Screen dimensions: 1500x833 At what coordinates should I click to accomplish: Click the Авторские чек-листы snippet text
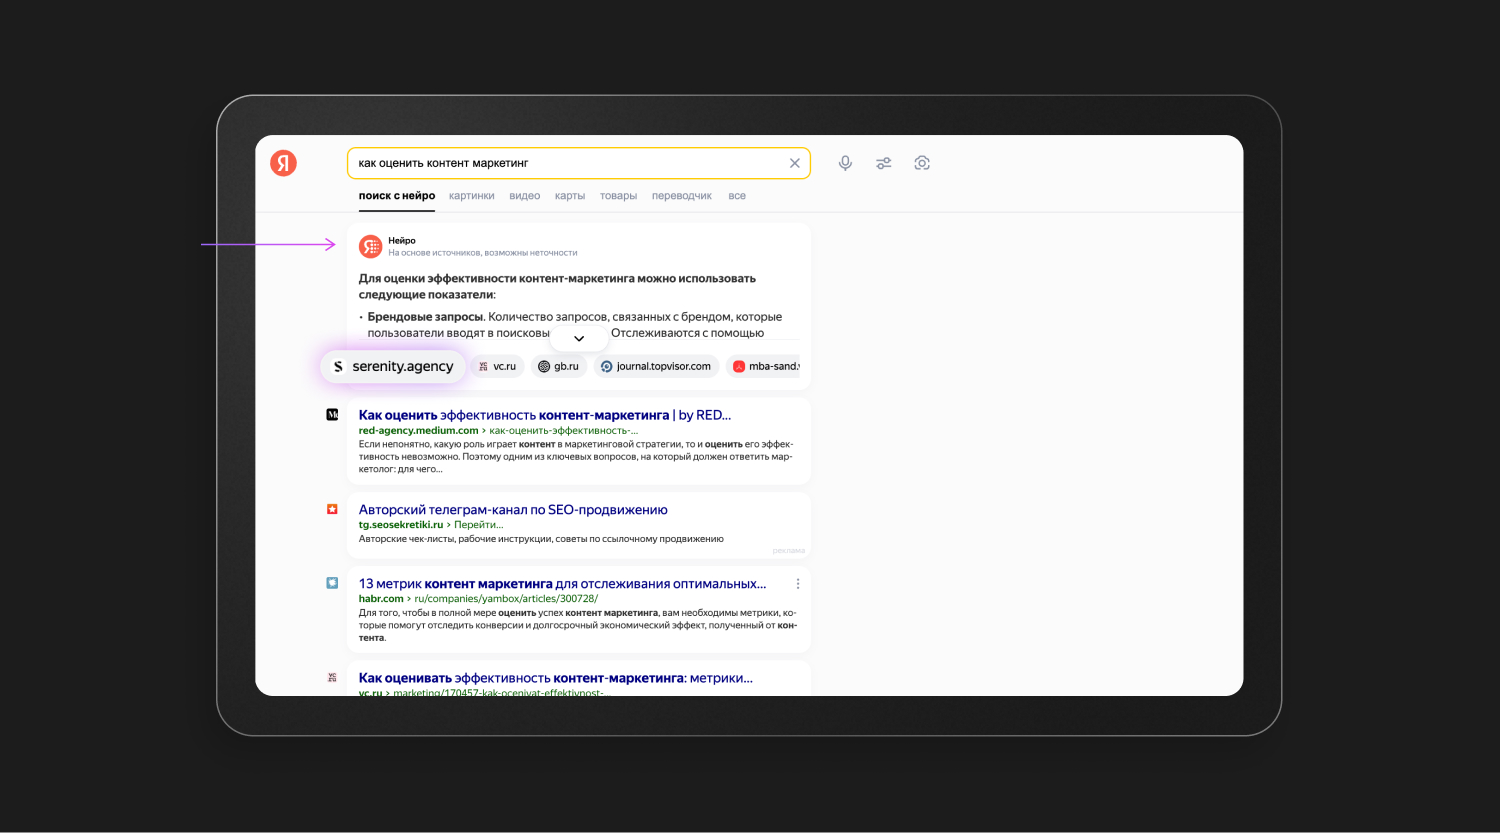pyautogui.click(x=541, y=539)
